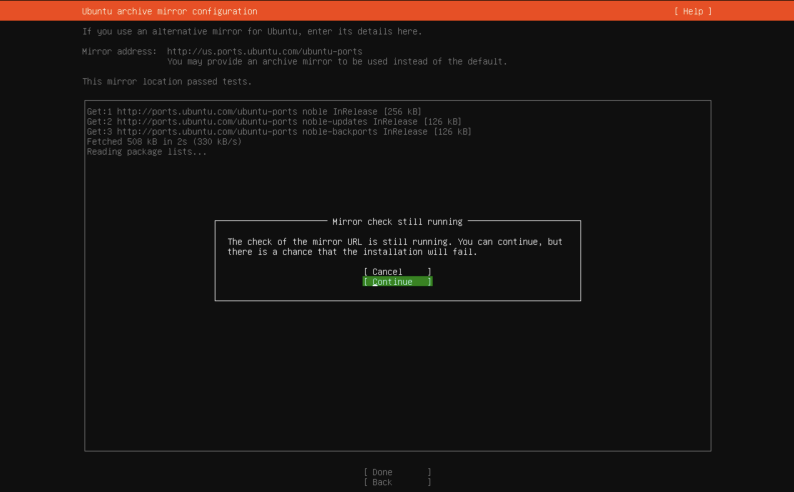Click the 'Reading package lists...' log line
The height and width of the screenshot is (492, 794).
pyautogui.click(x=147, y=151)
